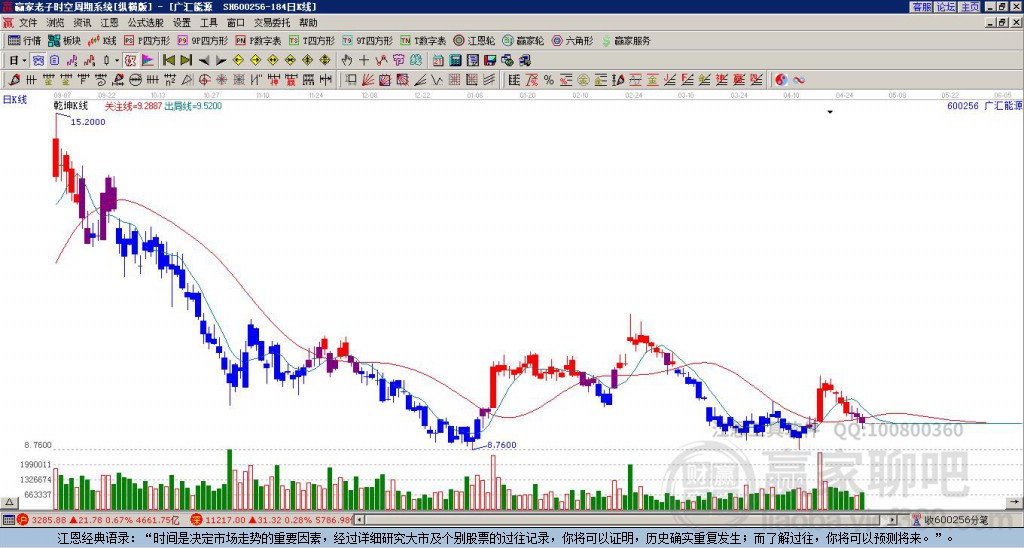Open the 浏览 menu

click(56, 23)
